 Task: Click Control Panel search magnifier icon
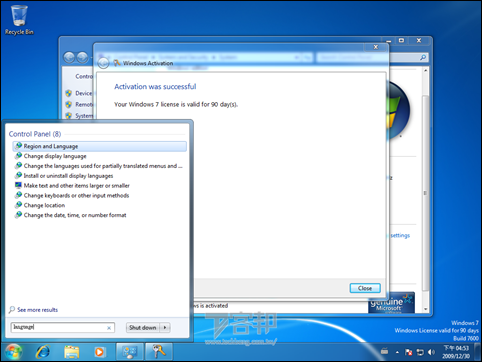(423, 57)
